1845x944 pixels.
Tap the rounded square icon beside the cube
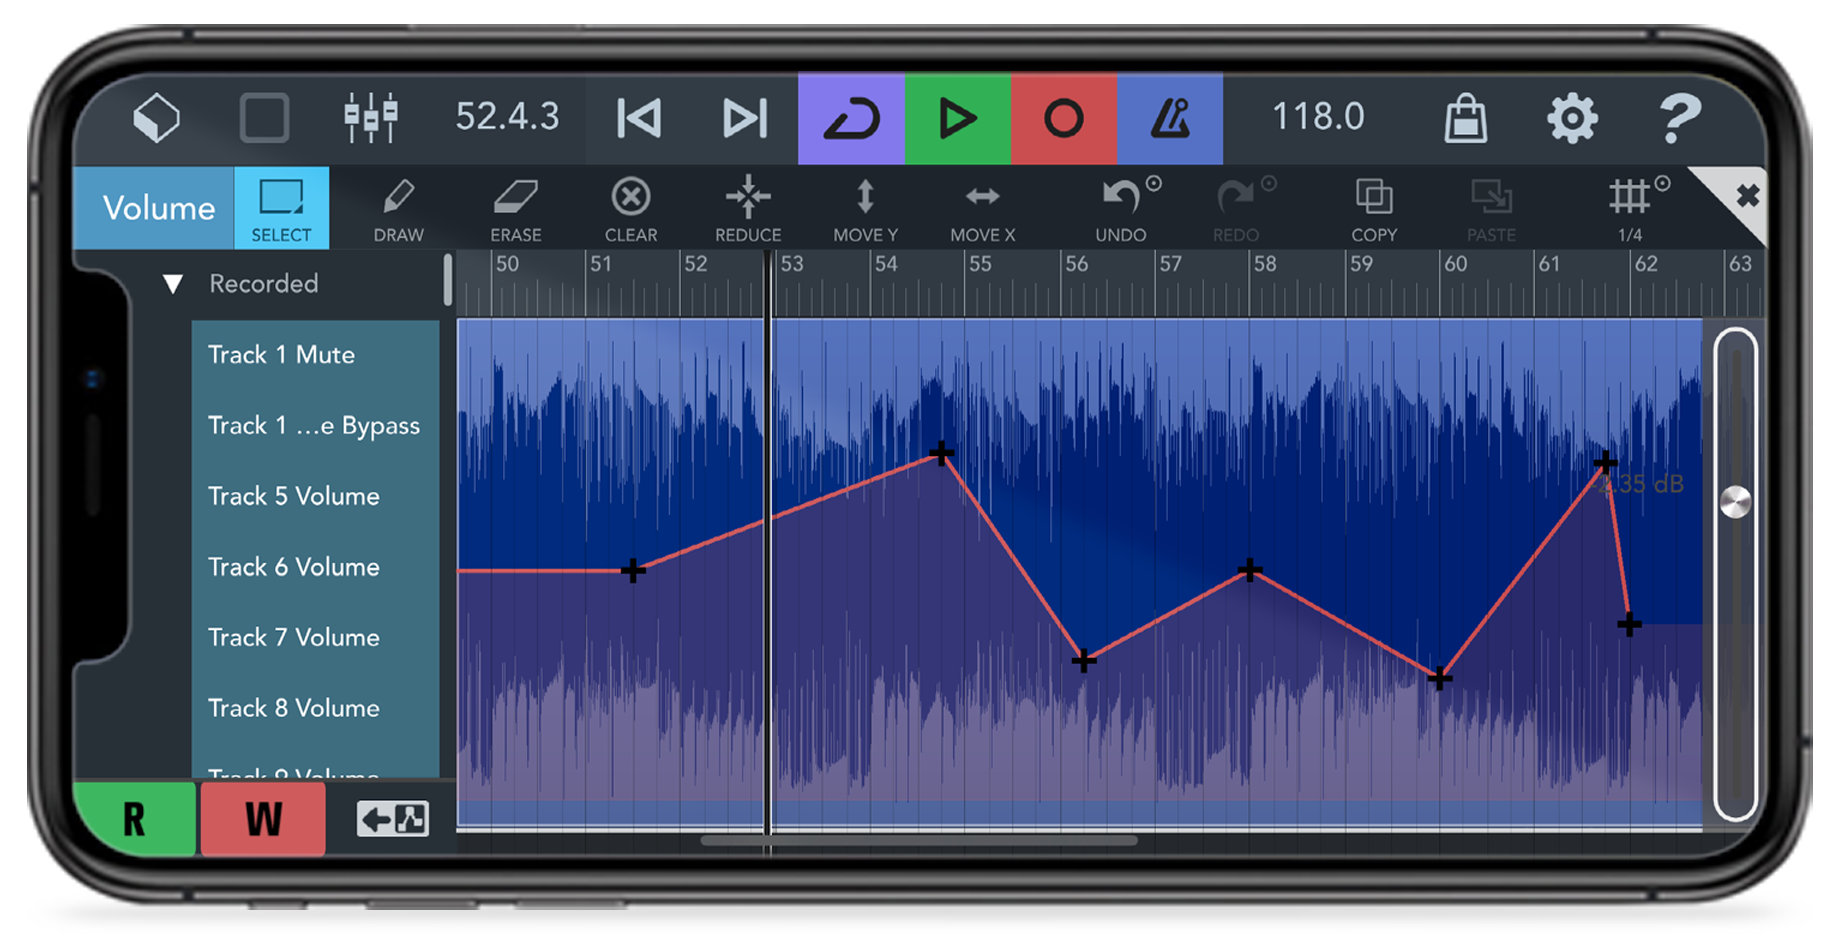(264, 118)
